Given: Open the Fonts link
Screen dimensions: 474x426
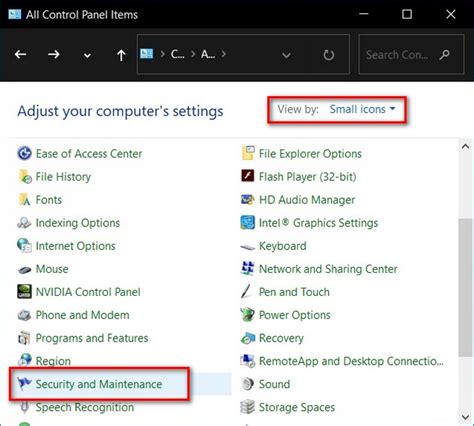Looking at the screenshot, I should coord(49,200).
